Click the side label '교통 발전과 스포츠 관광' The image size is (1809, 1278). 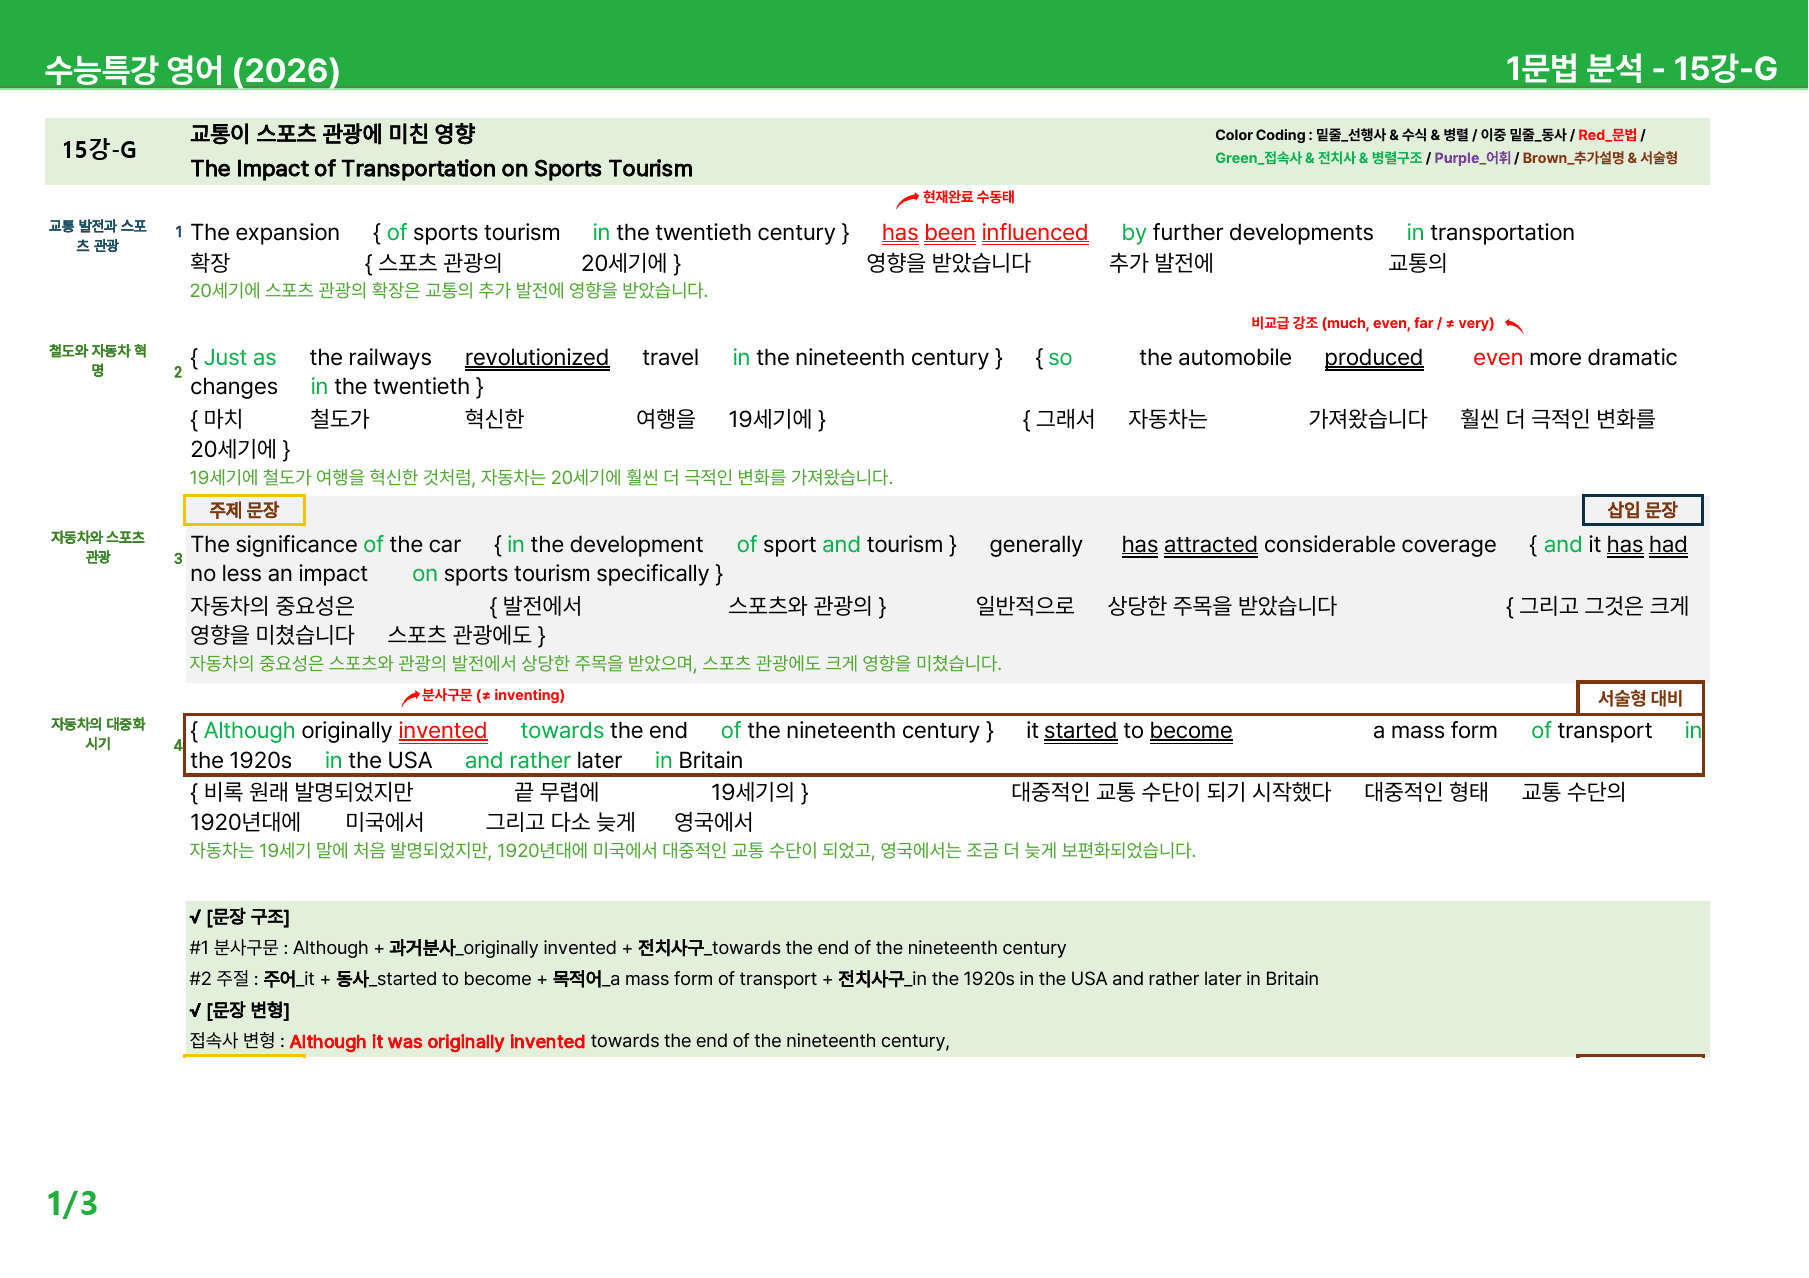pos(98,235)
